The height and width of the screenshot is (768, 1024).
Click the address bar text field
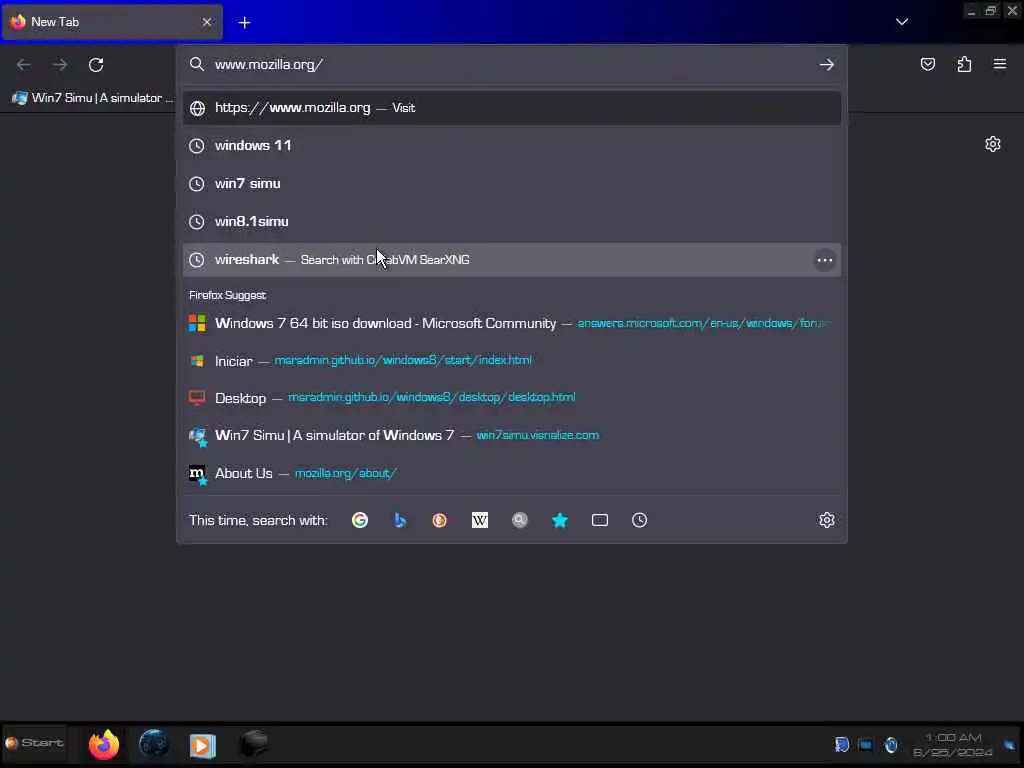(x=509, y=65)
